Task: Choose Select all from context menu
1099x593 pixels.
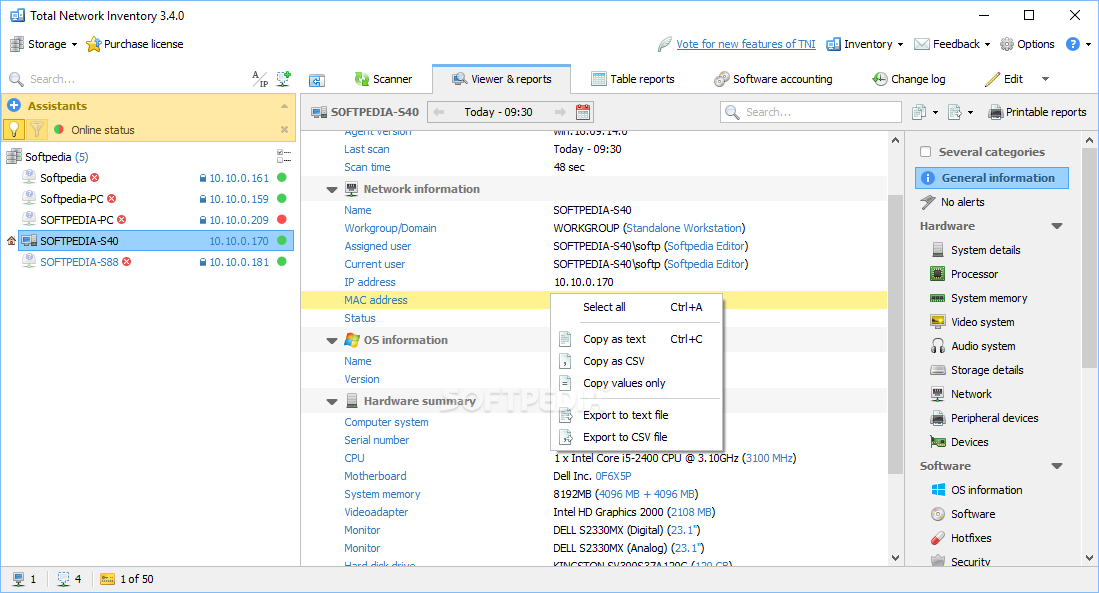Action: (636, 307)
